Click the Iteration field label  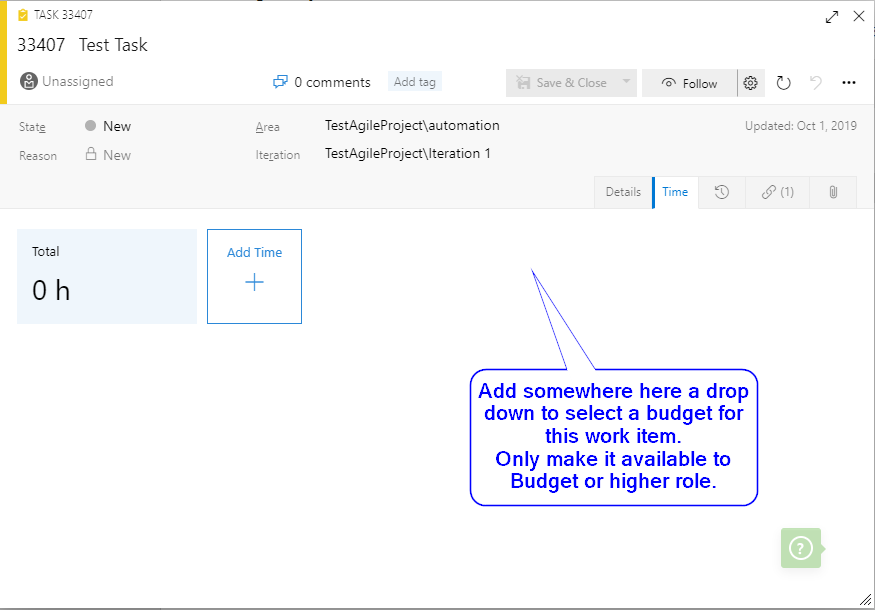(278, 155)
